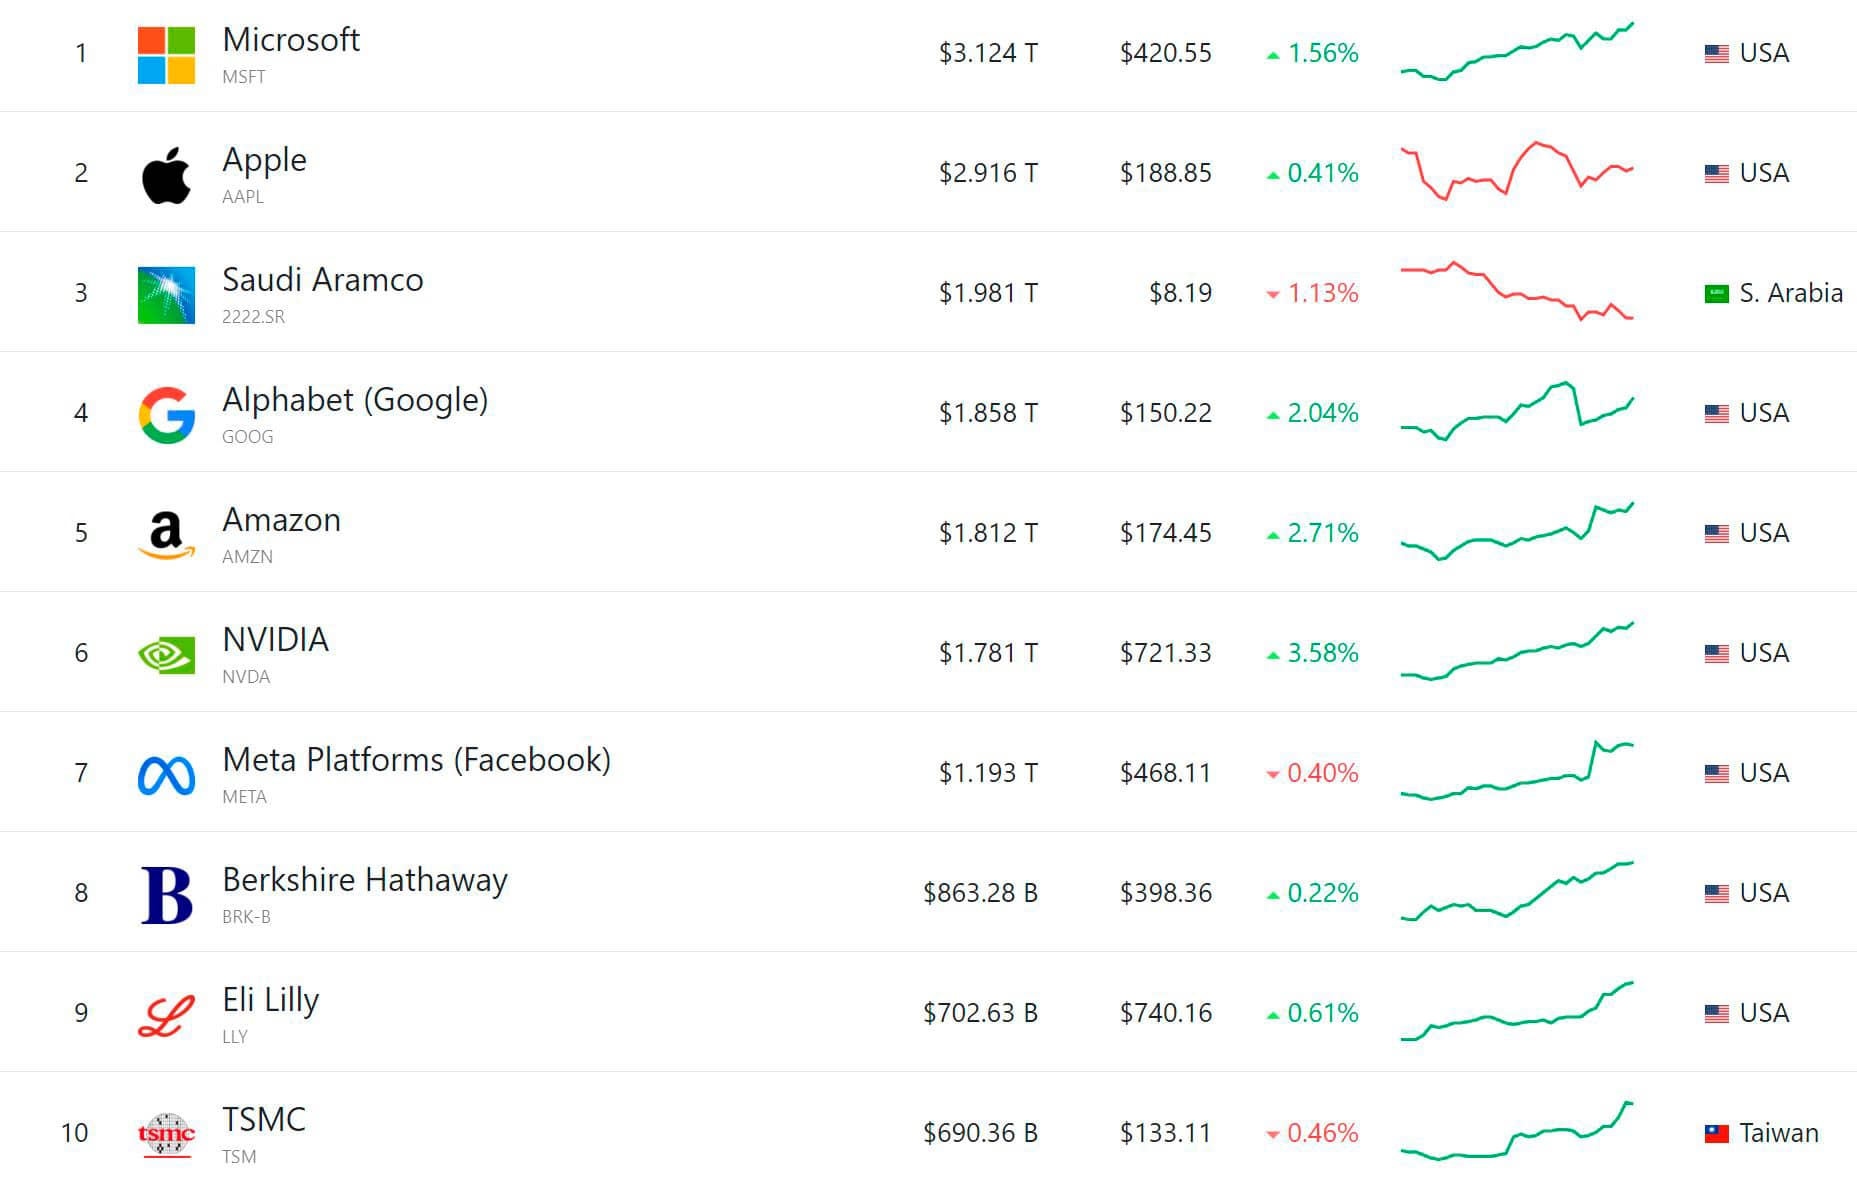
Task: Click the Saudi Aramco logo
Action: 166,295
